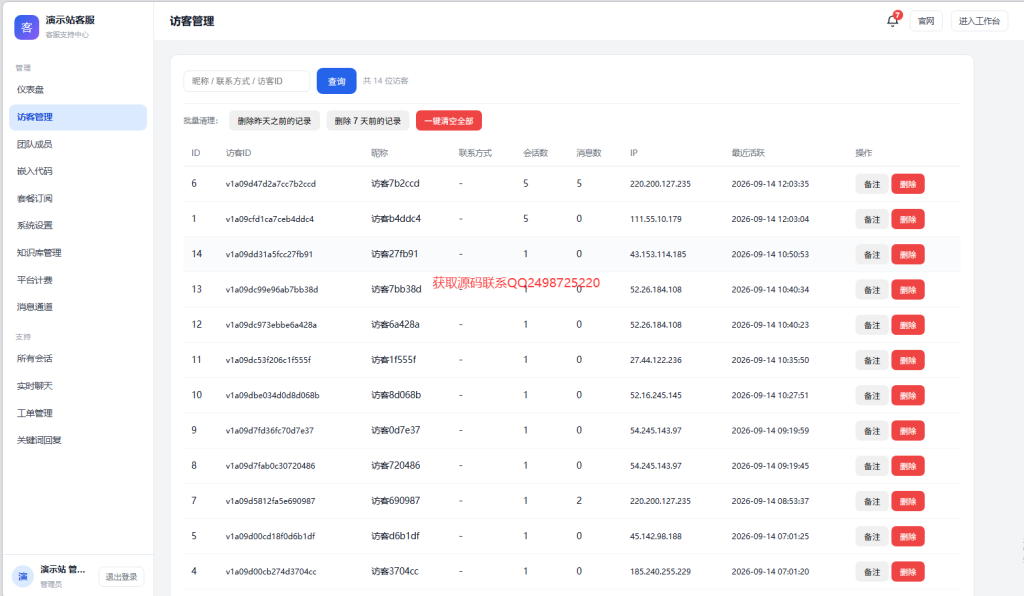
Task: Delete visitor 访客27fb91
Action: point(908,255)
